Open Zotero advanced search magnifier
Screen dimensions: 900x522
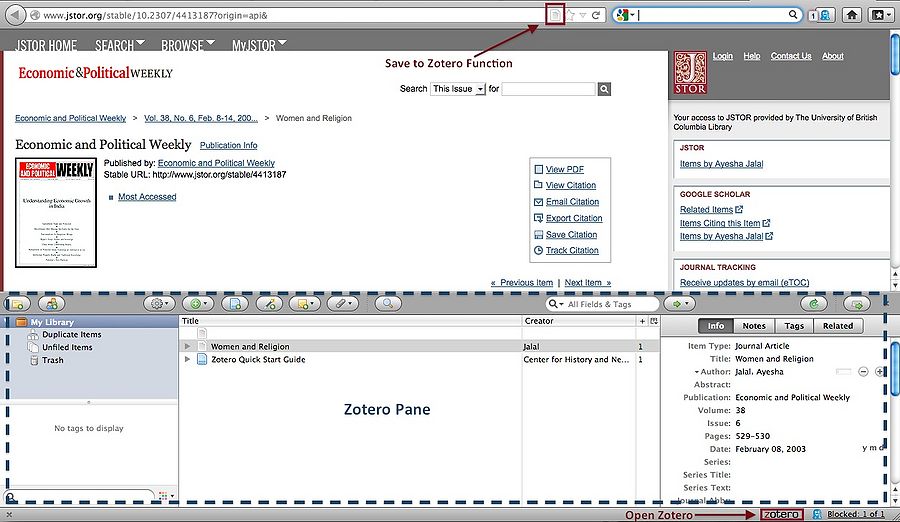pyautogui.click(x=387, y=304)
